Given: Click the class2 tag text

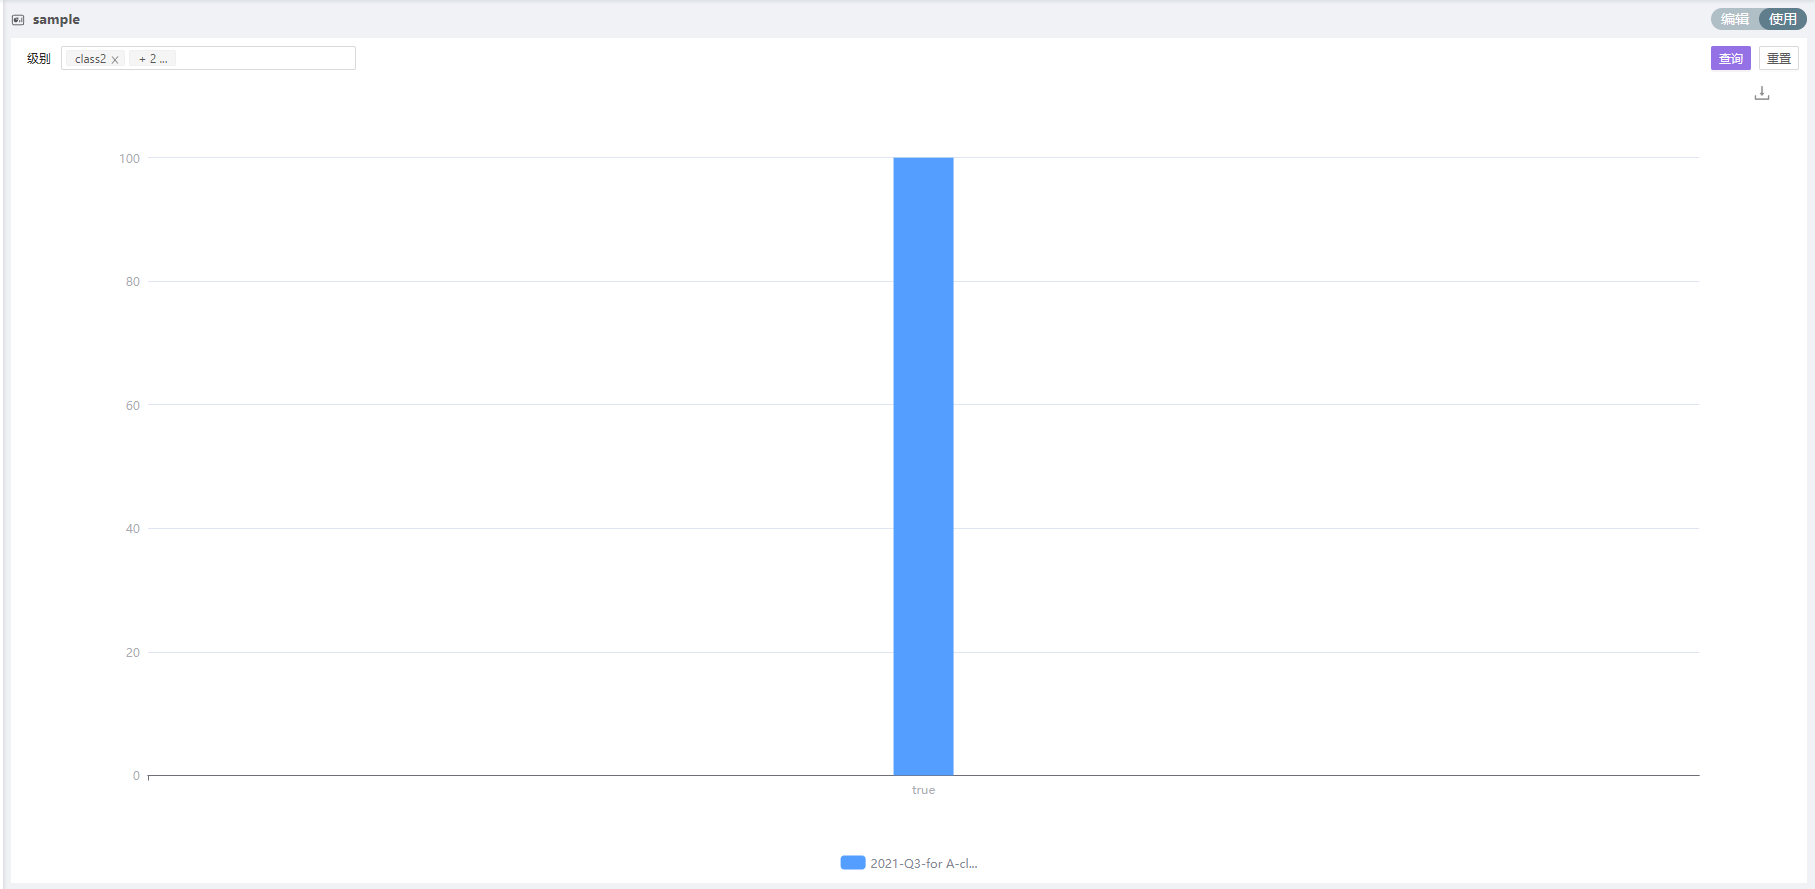Looking at the screenshot, I should click(90, 59).
